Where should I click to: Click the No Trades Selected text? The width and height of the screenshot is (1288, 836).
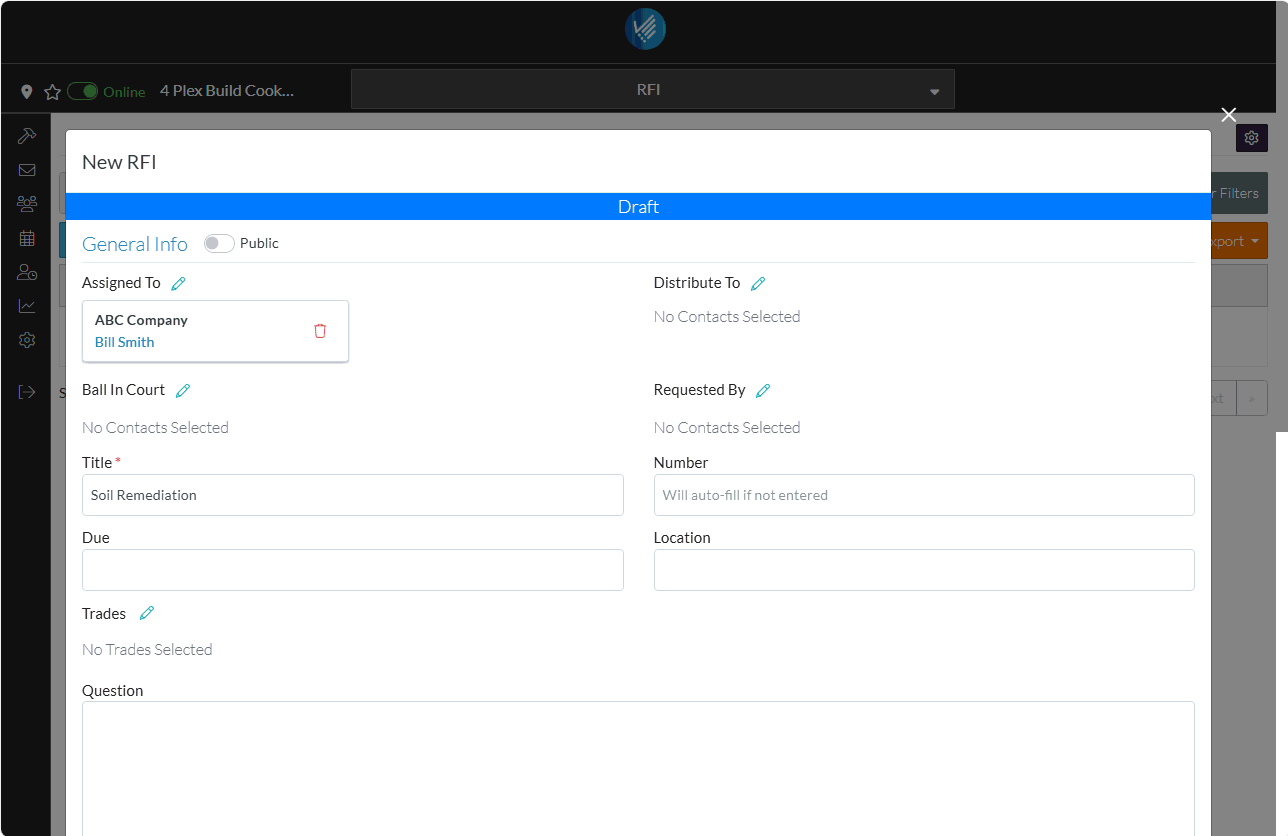147,650
